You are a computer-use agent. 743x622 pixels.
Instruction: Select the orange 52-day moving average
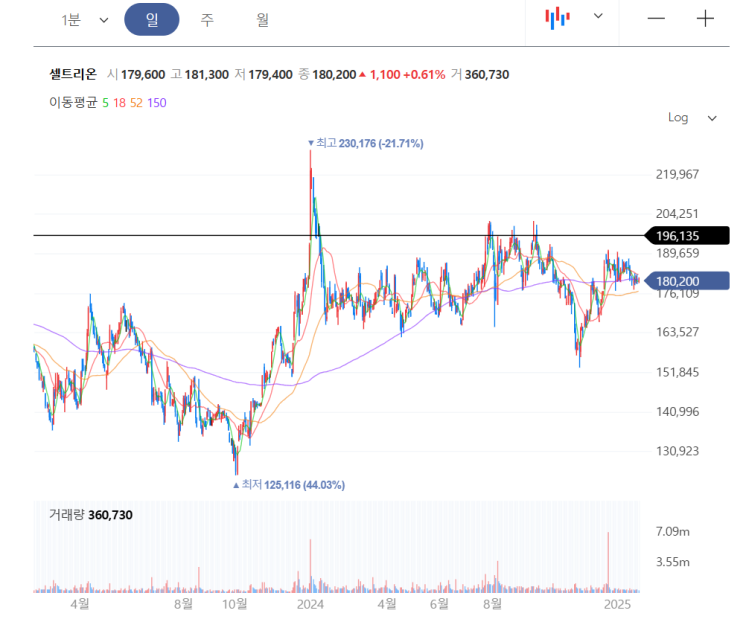click(x=136, y=103)
